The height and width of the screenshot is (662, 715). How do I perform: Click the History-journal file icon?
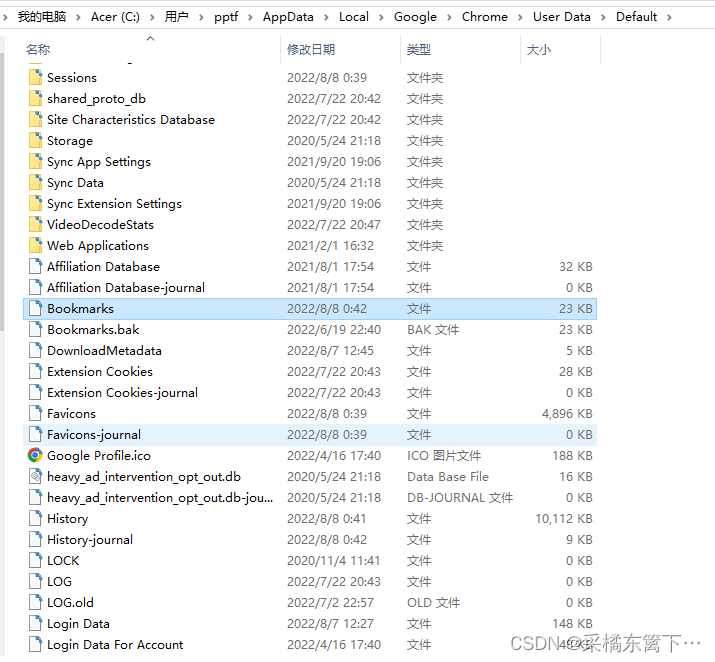(35, 539)
